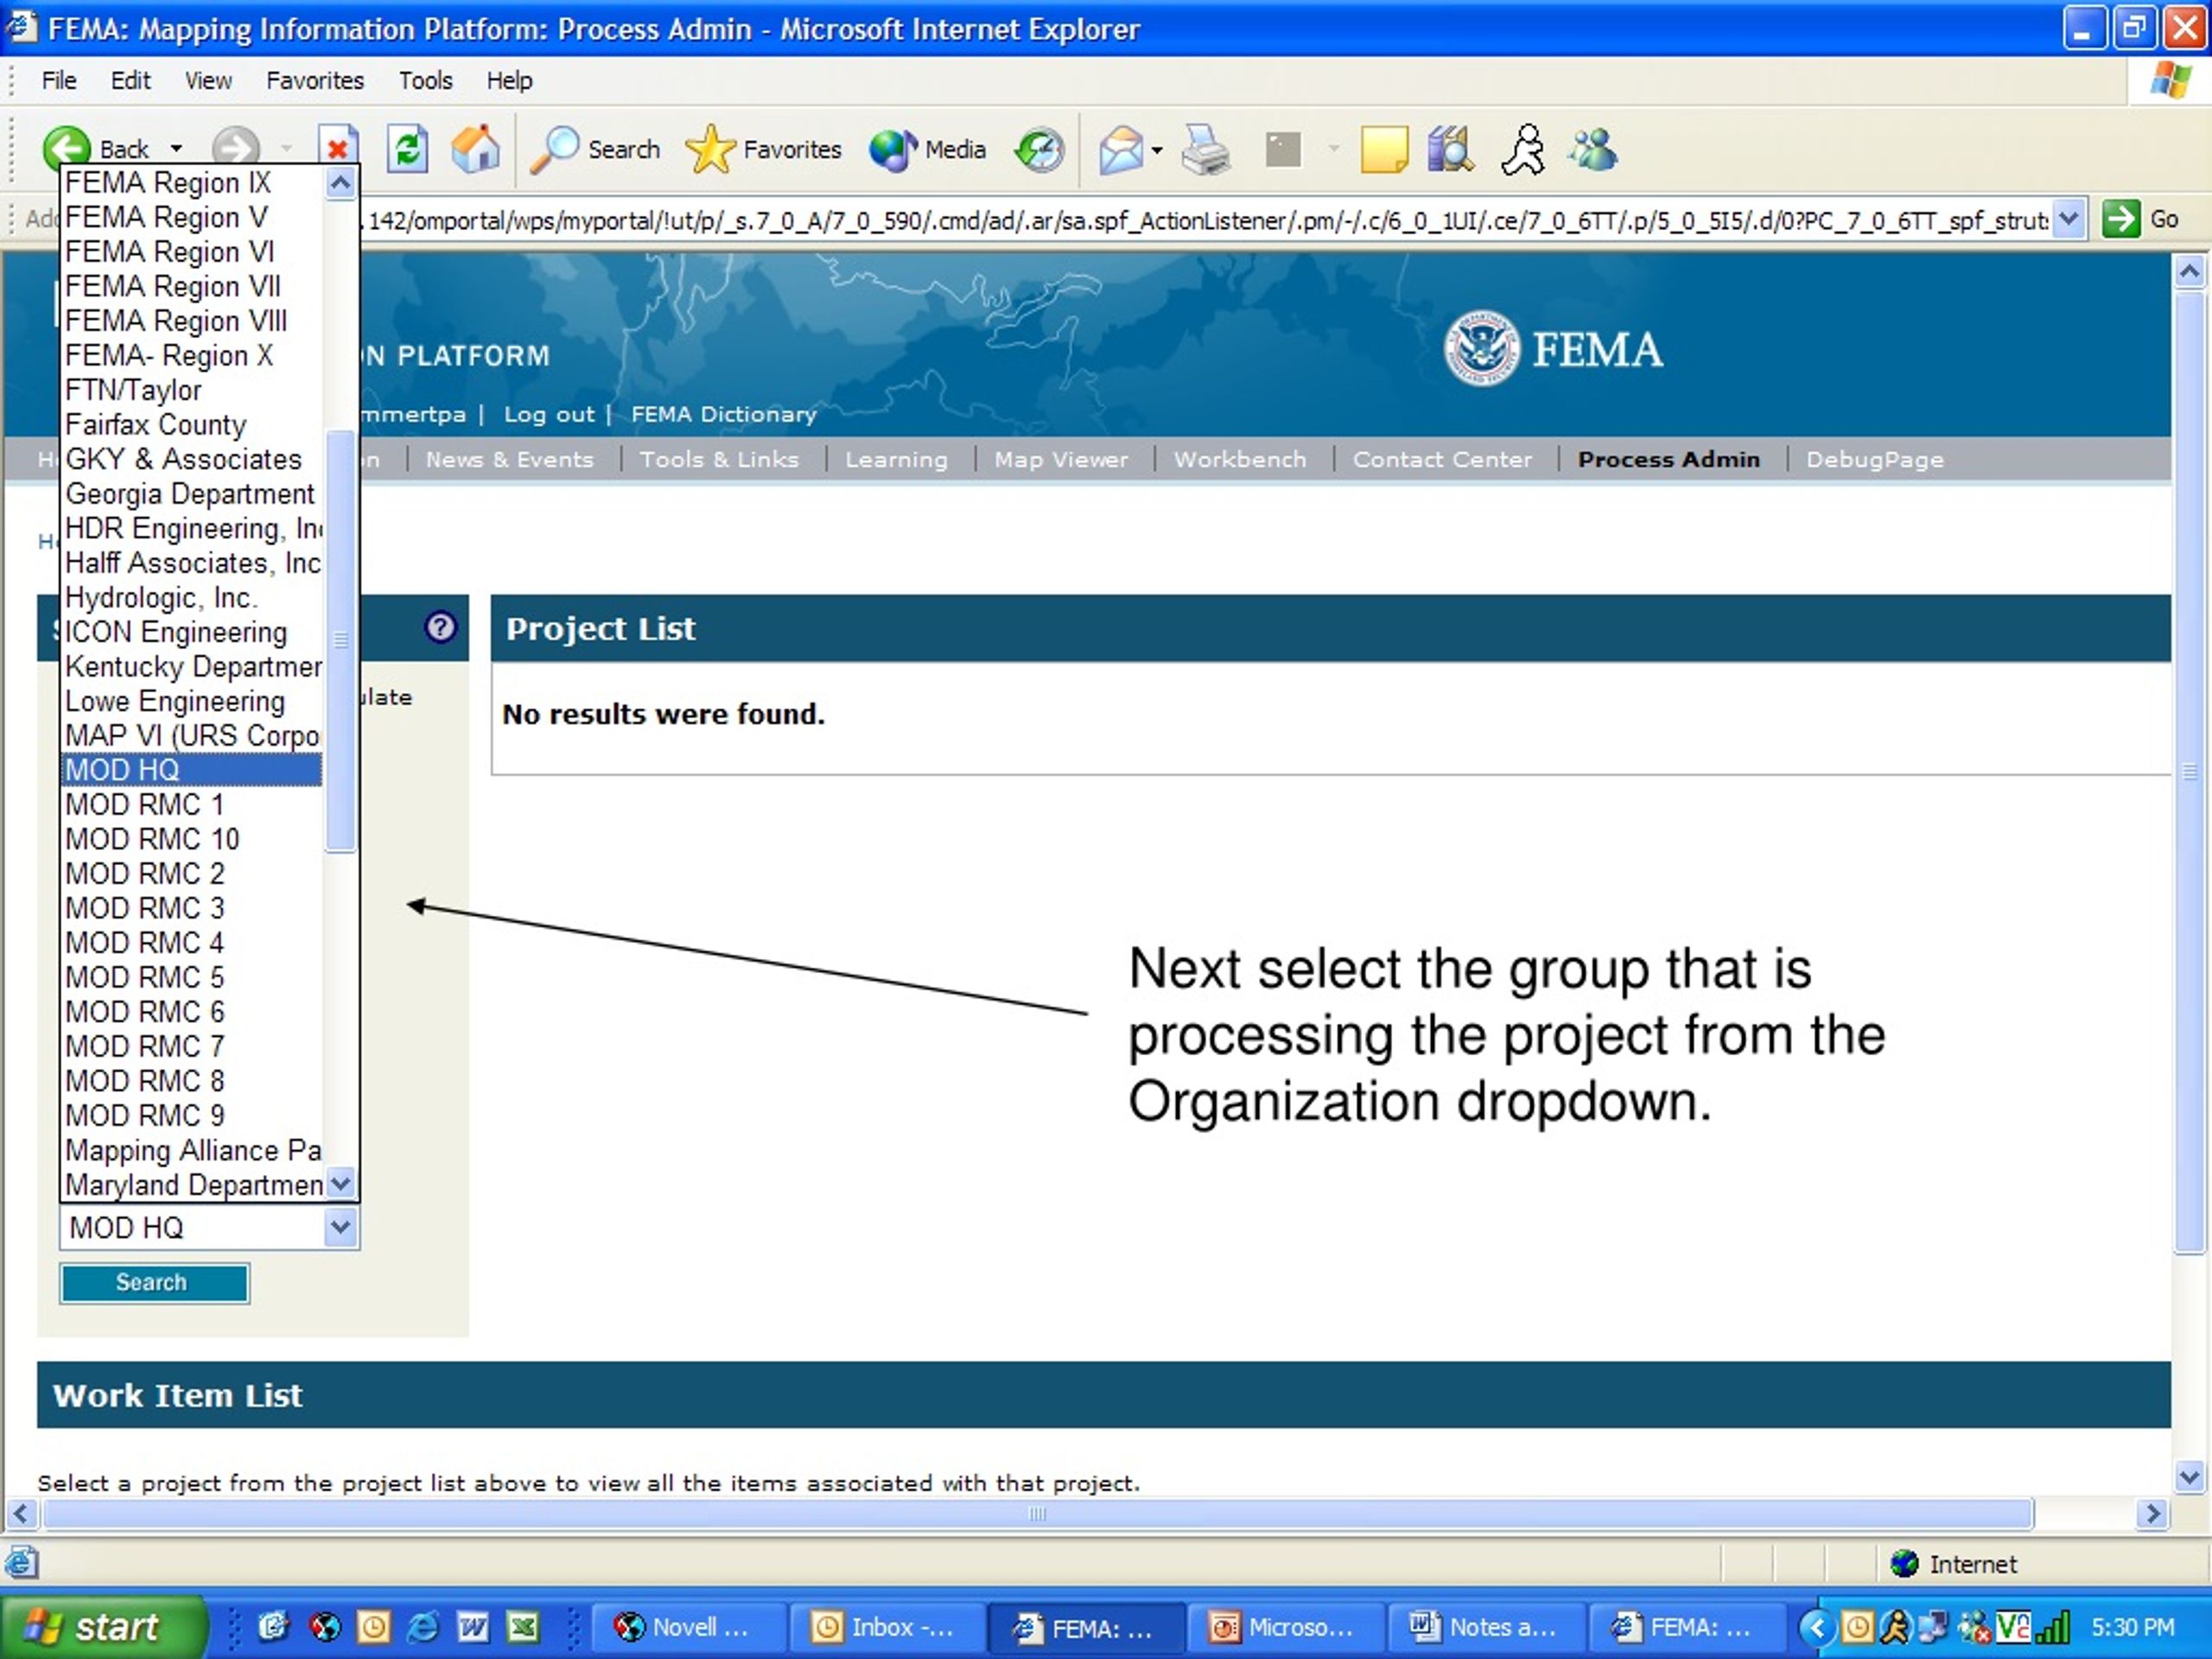Screen dimensions: 2212x1659
Task: Select FEMA Region VII option
Action: [192, 286]
